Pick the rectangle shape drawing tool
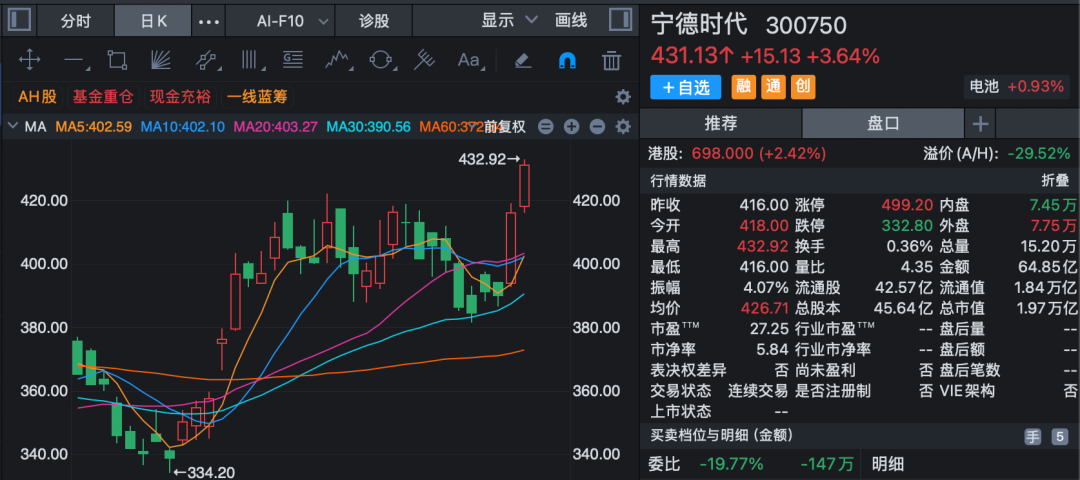Screen dimensions: 1080x480 [117, 60]
